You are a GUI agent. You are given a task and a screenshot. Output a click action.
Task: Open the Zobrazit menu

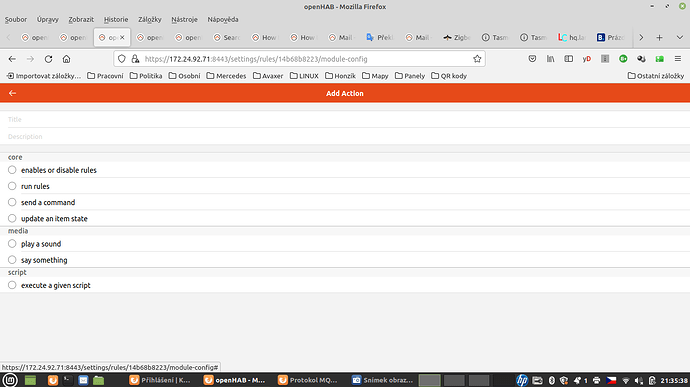[81, 19]
